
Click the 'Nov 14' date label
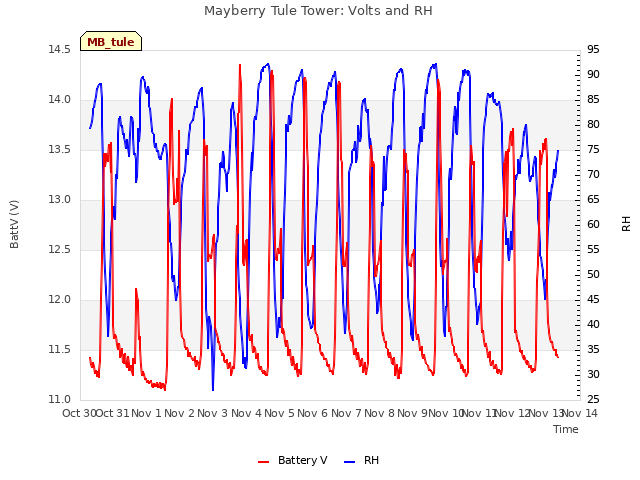[x=580, y=413]
